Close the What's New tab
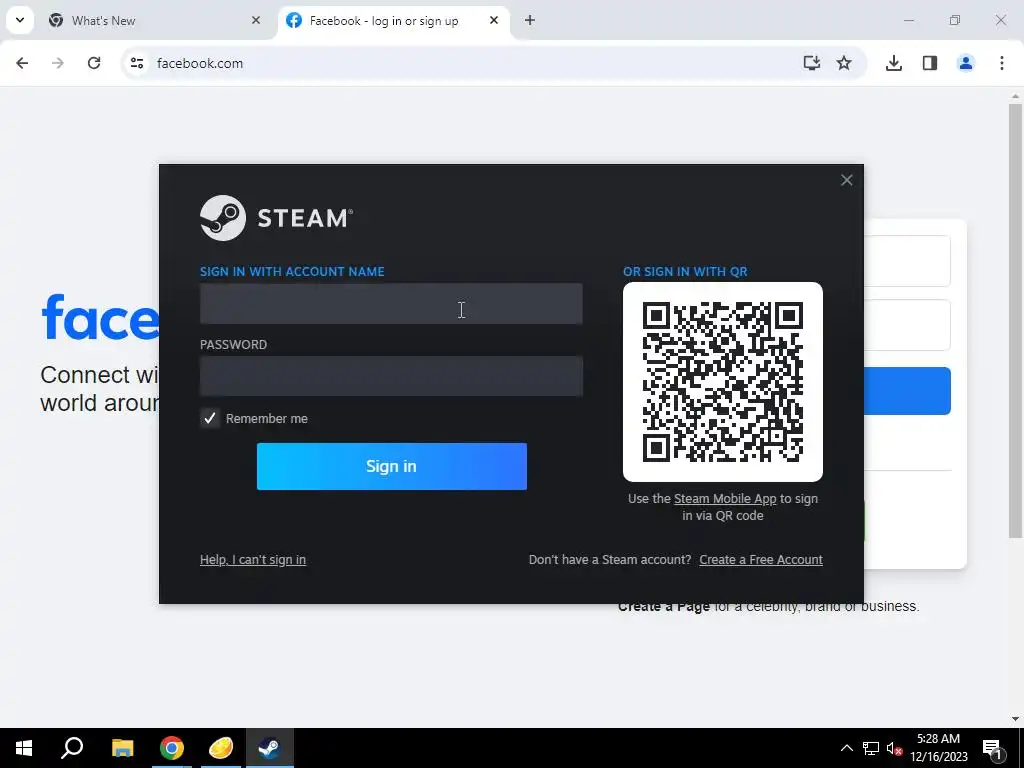Viewport: 1024px width, 768px height. tap(256, 21)
